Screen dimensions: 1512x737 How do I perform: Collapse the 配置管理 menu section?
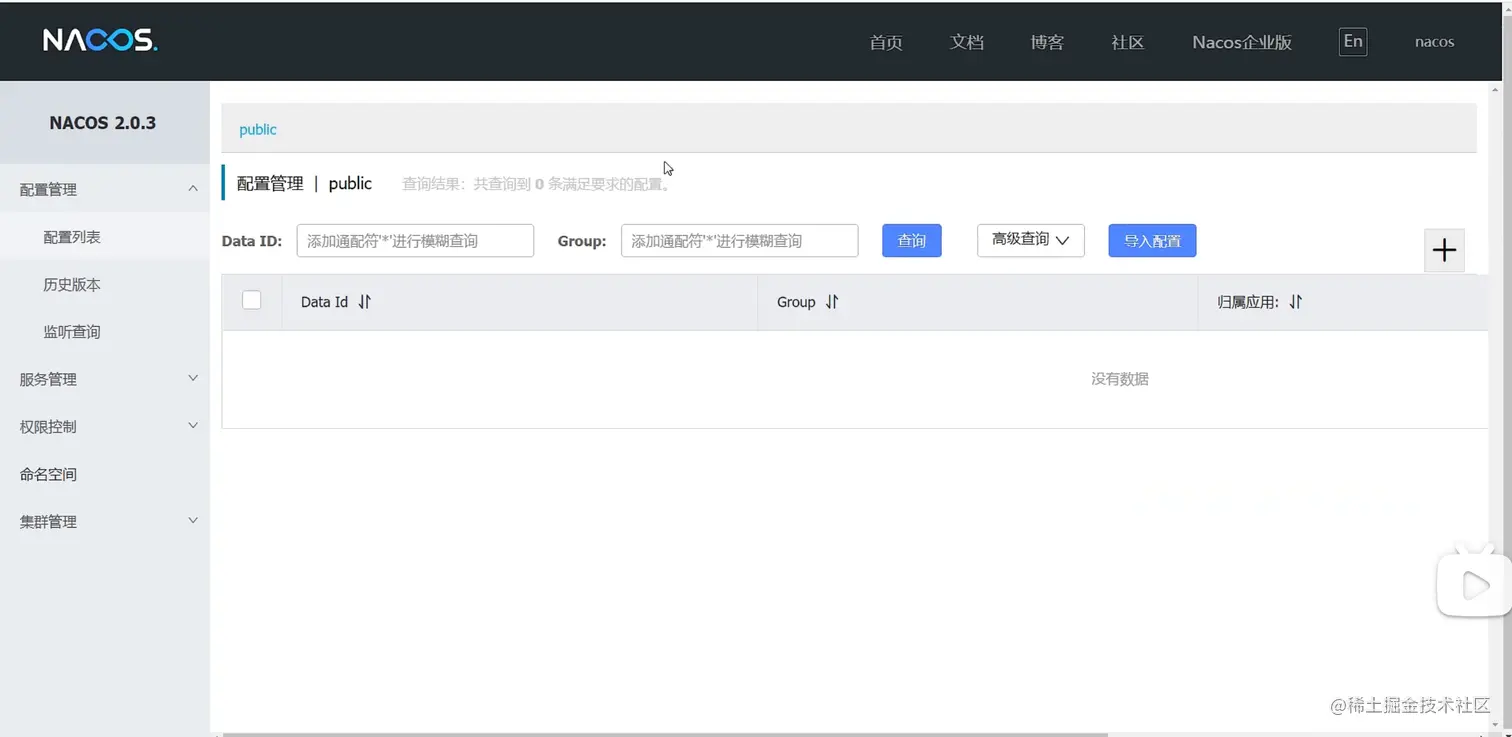coord(105,189)
